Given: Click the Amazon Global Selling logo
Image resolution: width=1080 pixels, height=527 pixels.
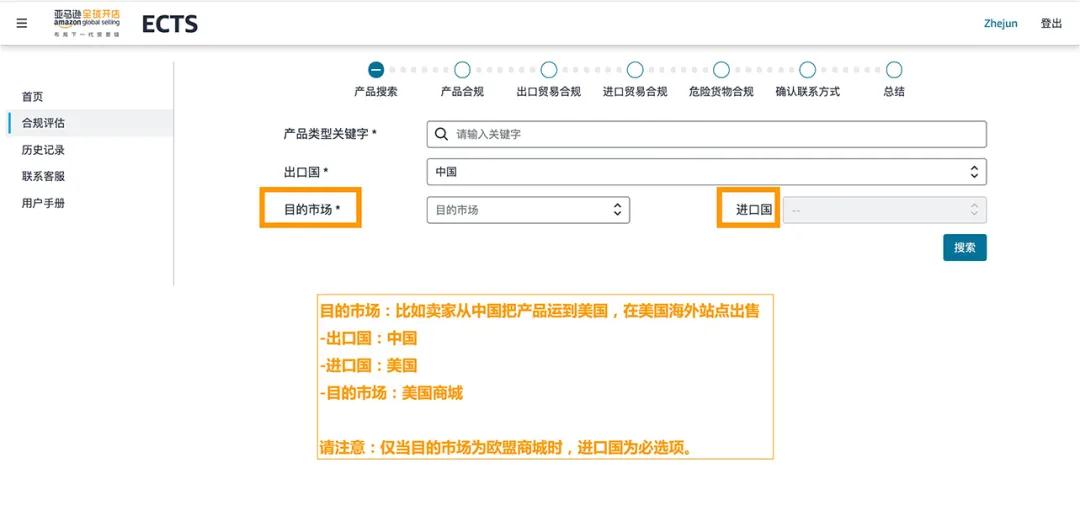Looking at the screenshot, I should (87, 23).
